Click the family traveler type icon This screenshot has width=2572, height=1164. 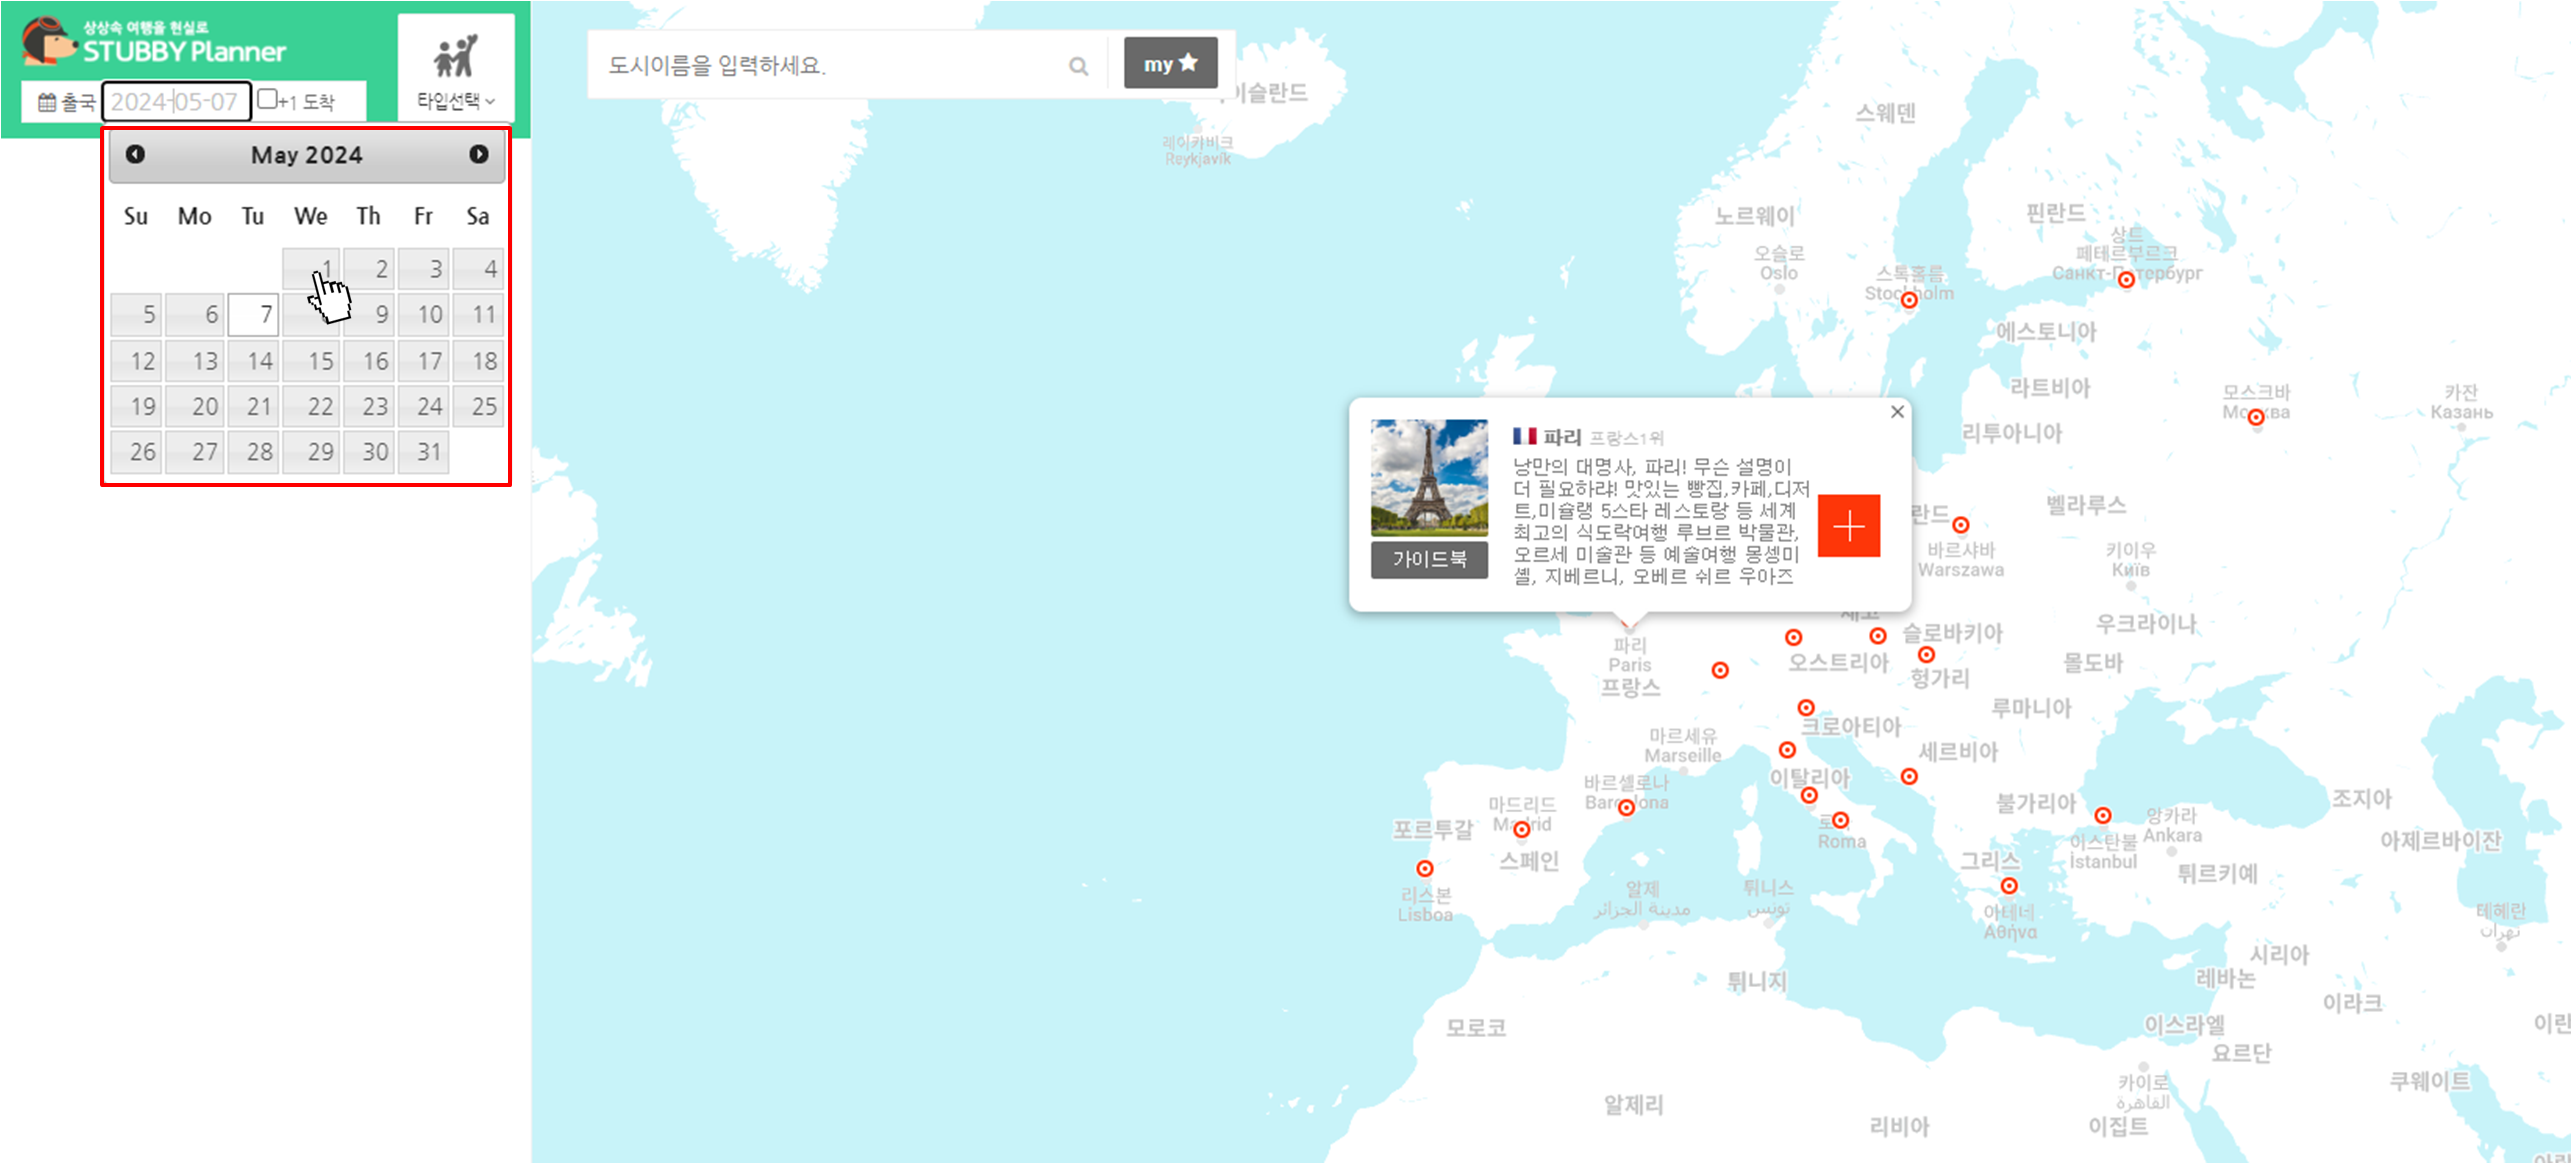(x=456, y=56)
